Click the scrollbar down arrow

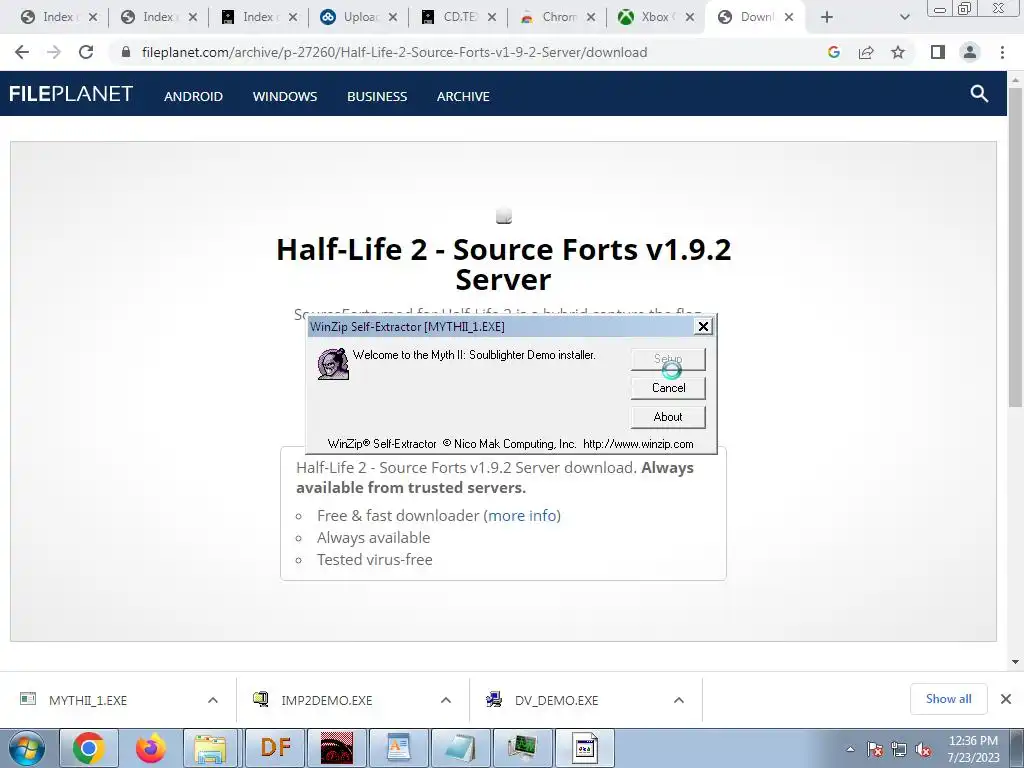click(1015, 662)
